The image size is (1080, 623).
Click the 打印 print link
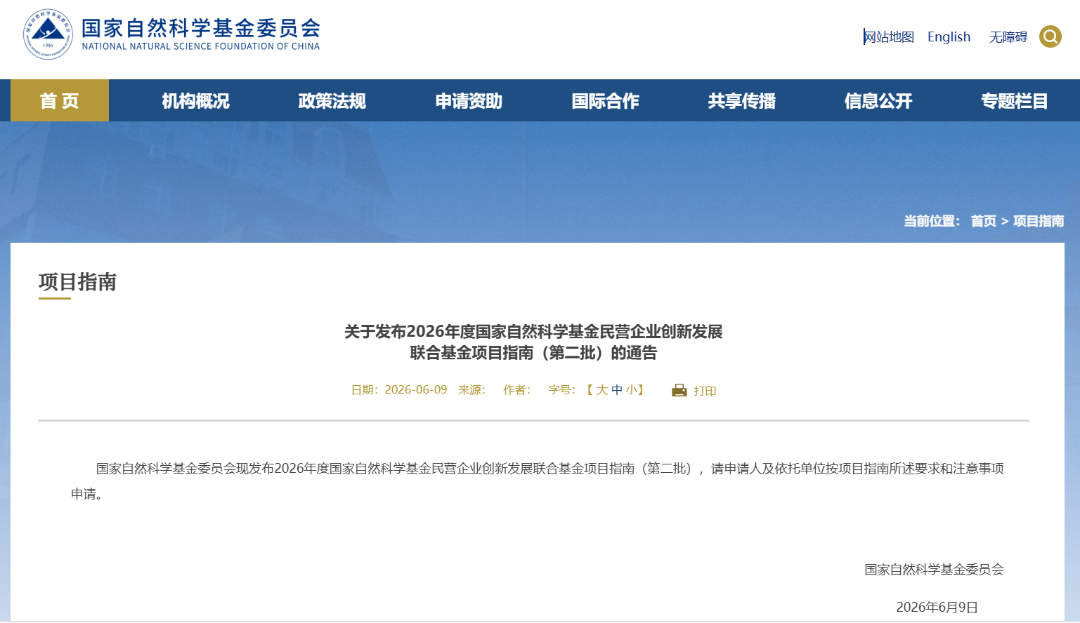pyautogui.click(x=705, y=390)
